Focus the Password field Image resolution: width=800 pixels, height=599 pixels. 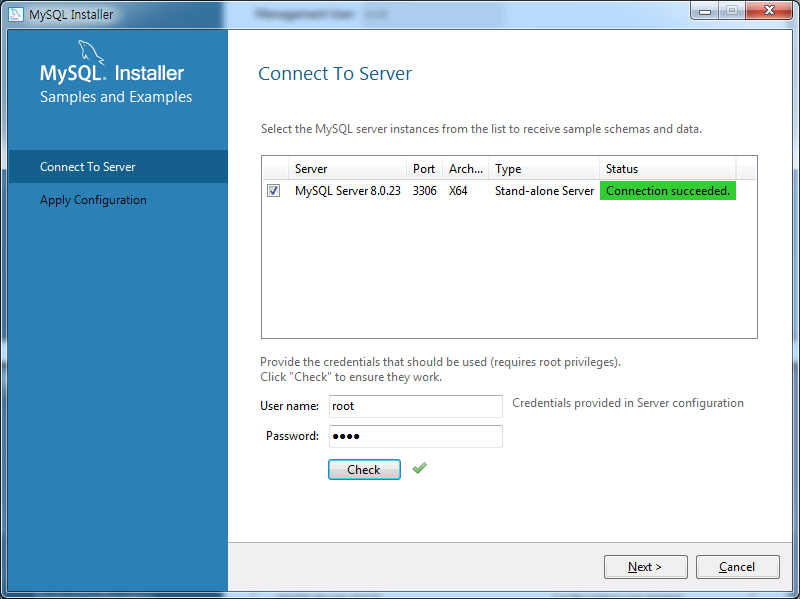point(415,436)
